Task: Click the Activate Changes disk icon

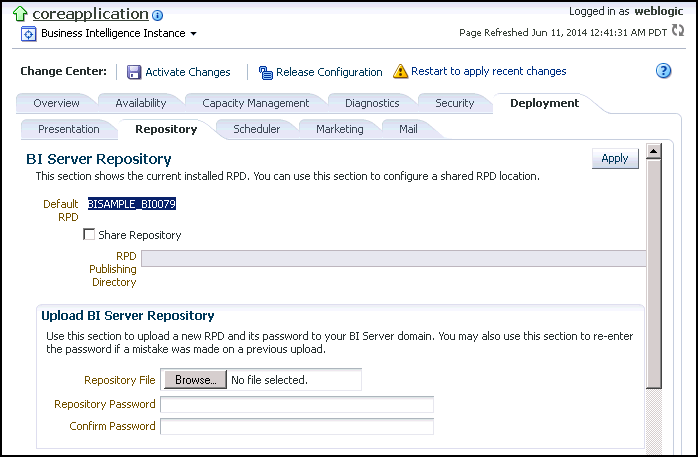Action: click(x=134, y=72)
